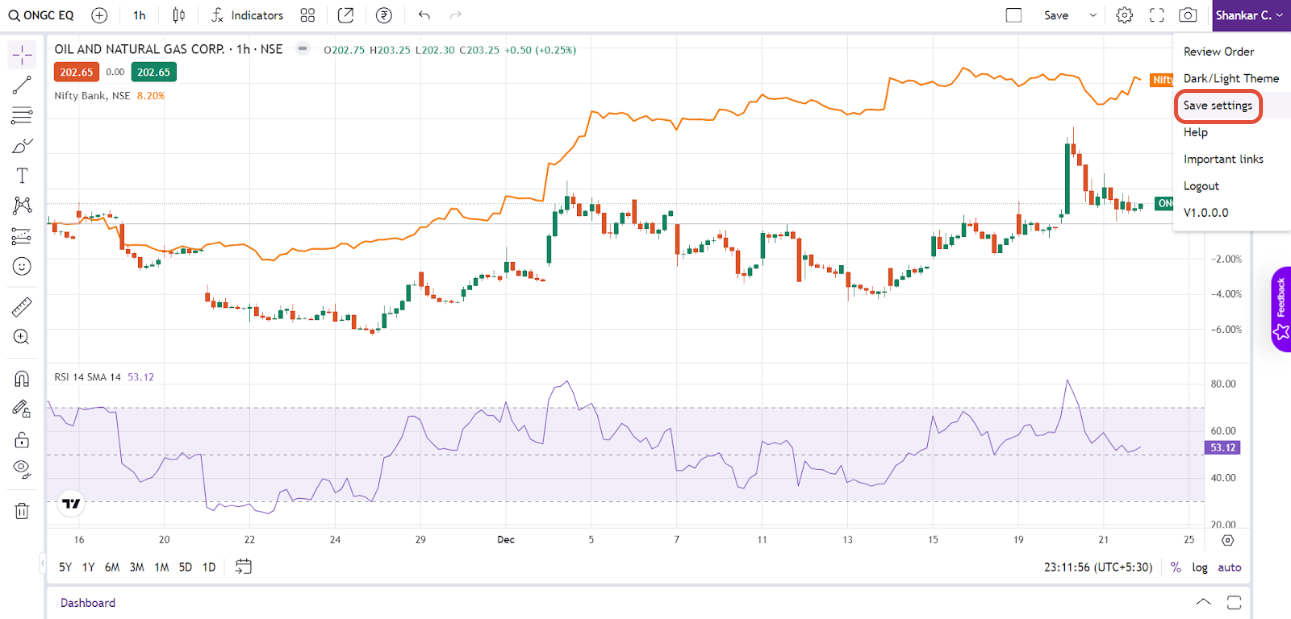Viewport: 1291px width, 619px height.
Task: Click the V1.0.0.0 version entry
Action: tap(1206, 213)
